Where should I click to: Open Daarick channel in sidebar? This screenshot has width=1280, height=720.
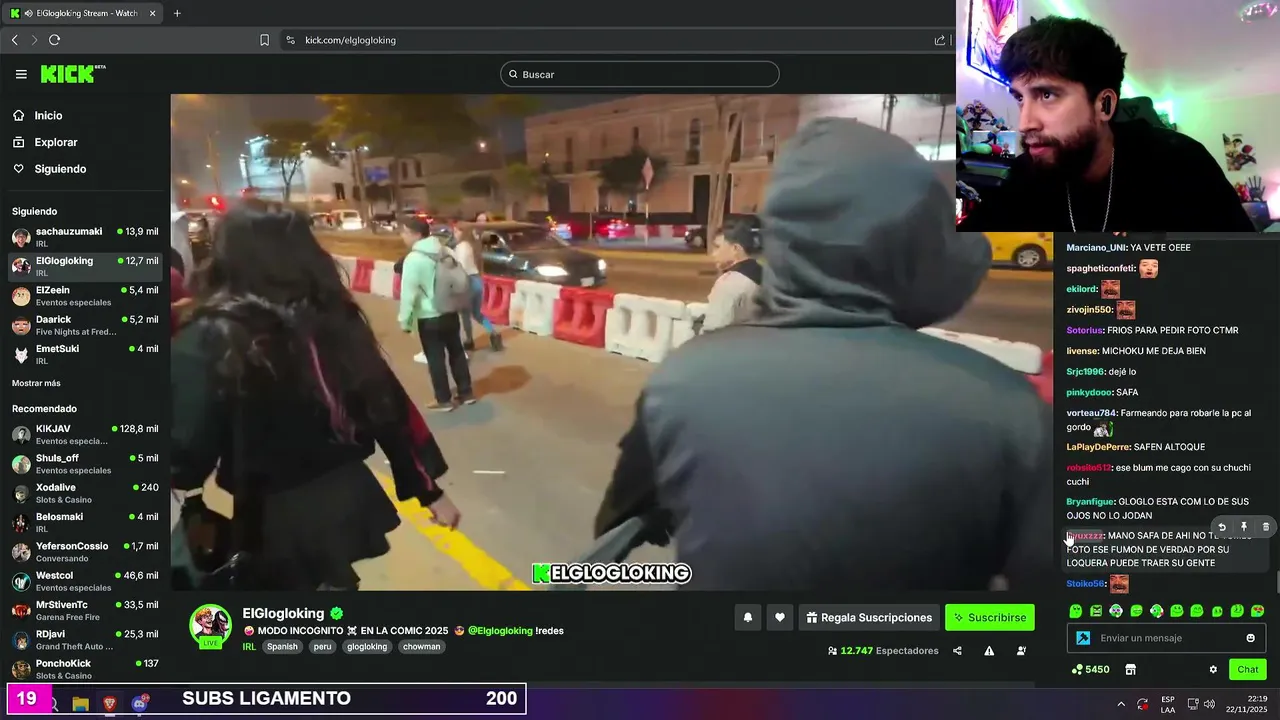tap(85, 325)
